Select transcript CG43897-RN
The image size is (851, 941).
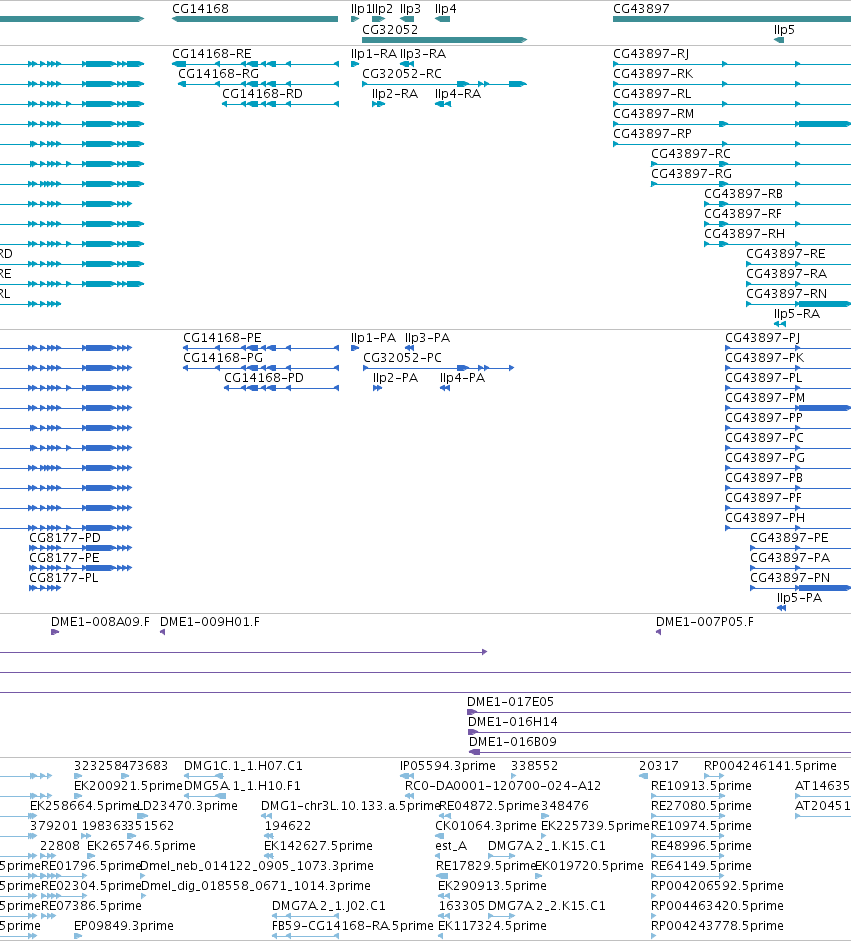pos(786,293)
